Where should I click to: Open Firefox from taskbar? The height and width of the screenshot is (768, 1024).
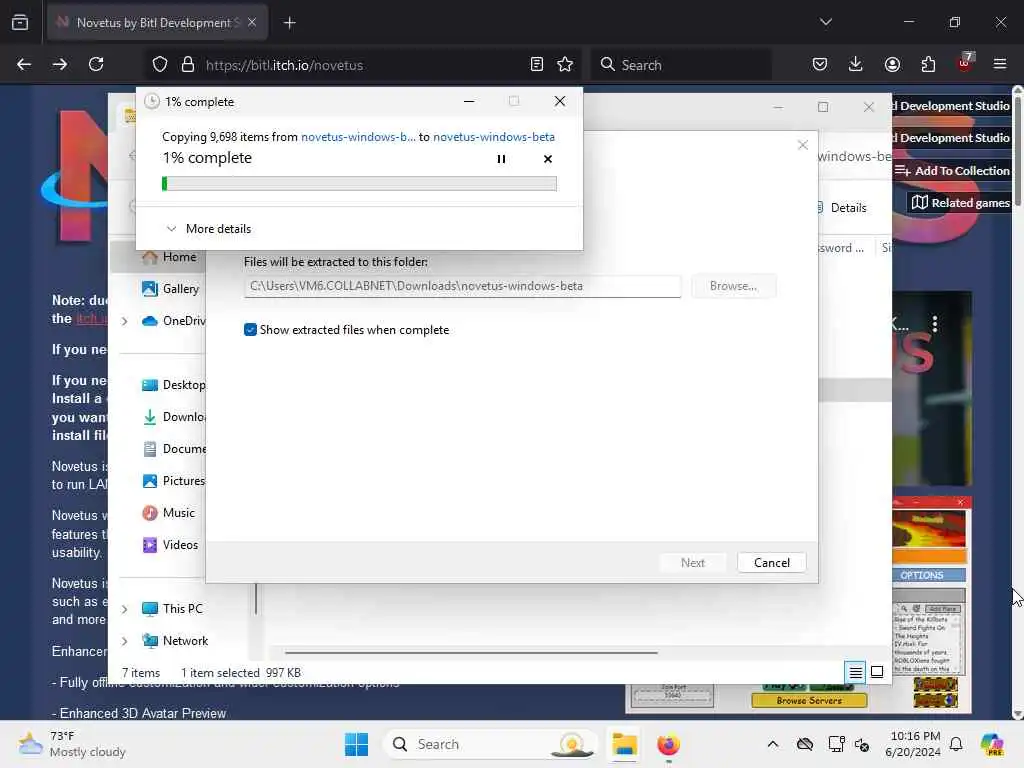[668, 744]
